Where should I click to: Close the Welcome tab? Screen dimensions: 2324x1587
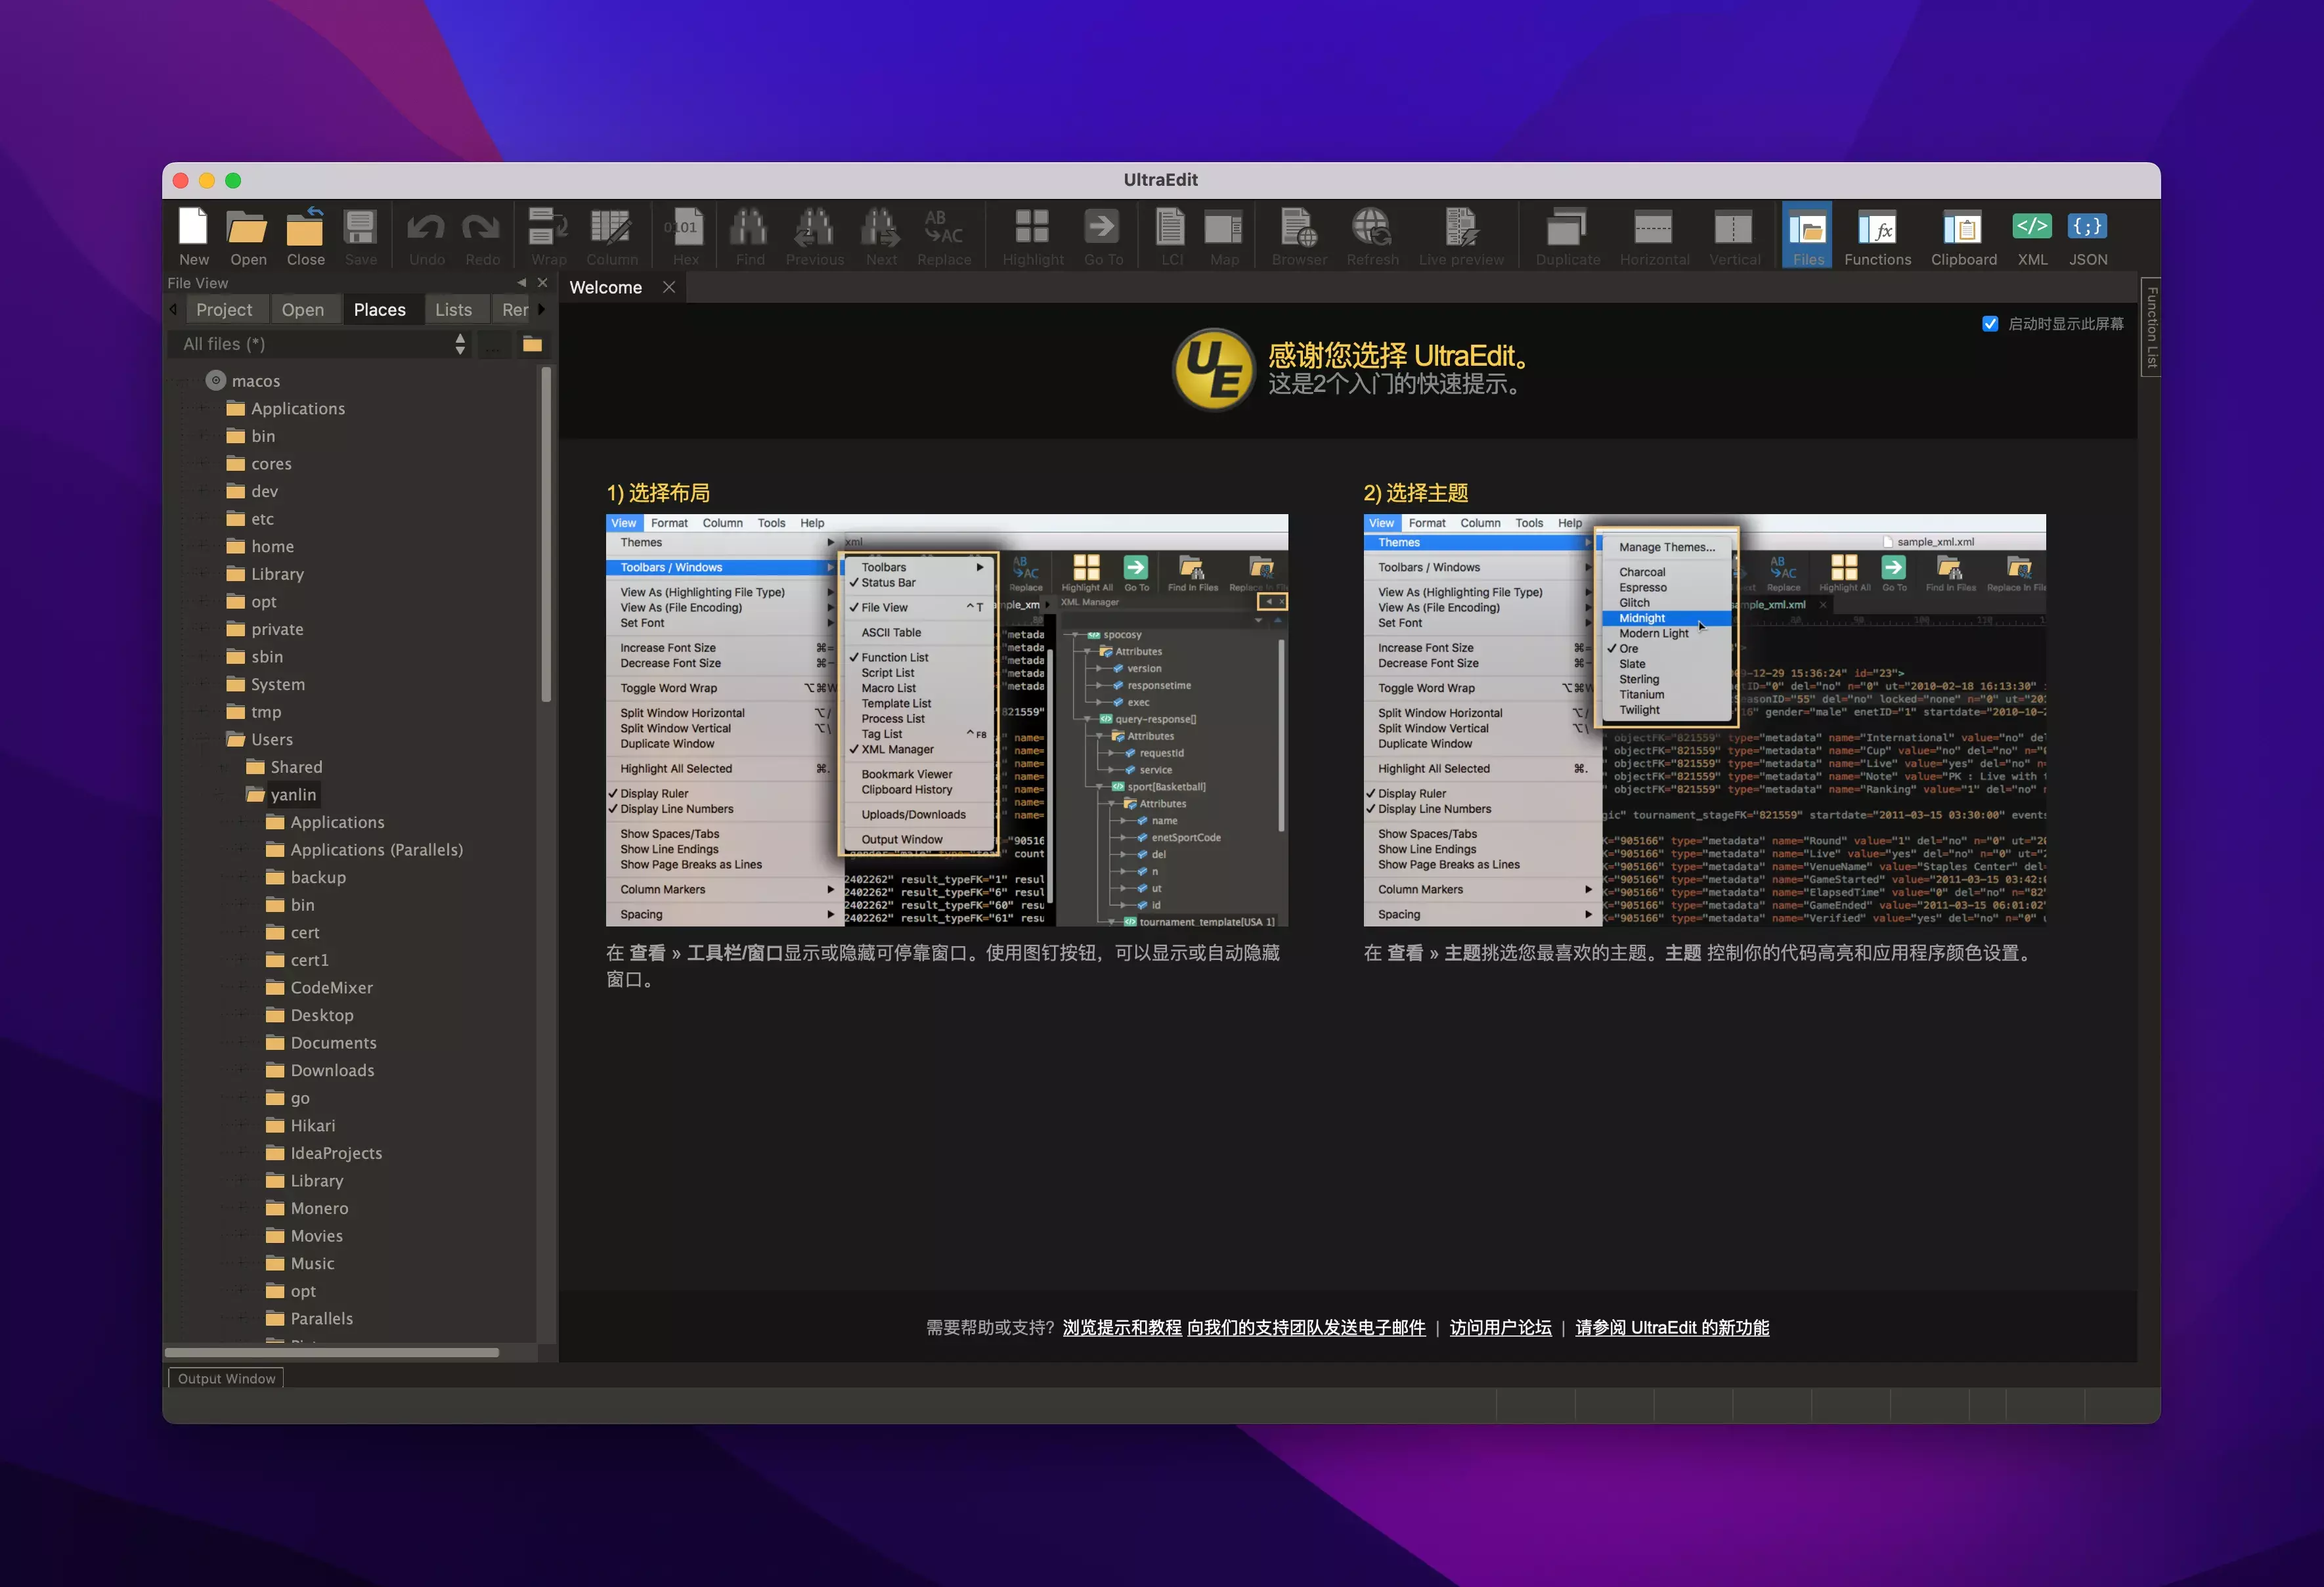(x=669, y=288)
